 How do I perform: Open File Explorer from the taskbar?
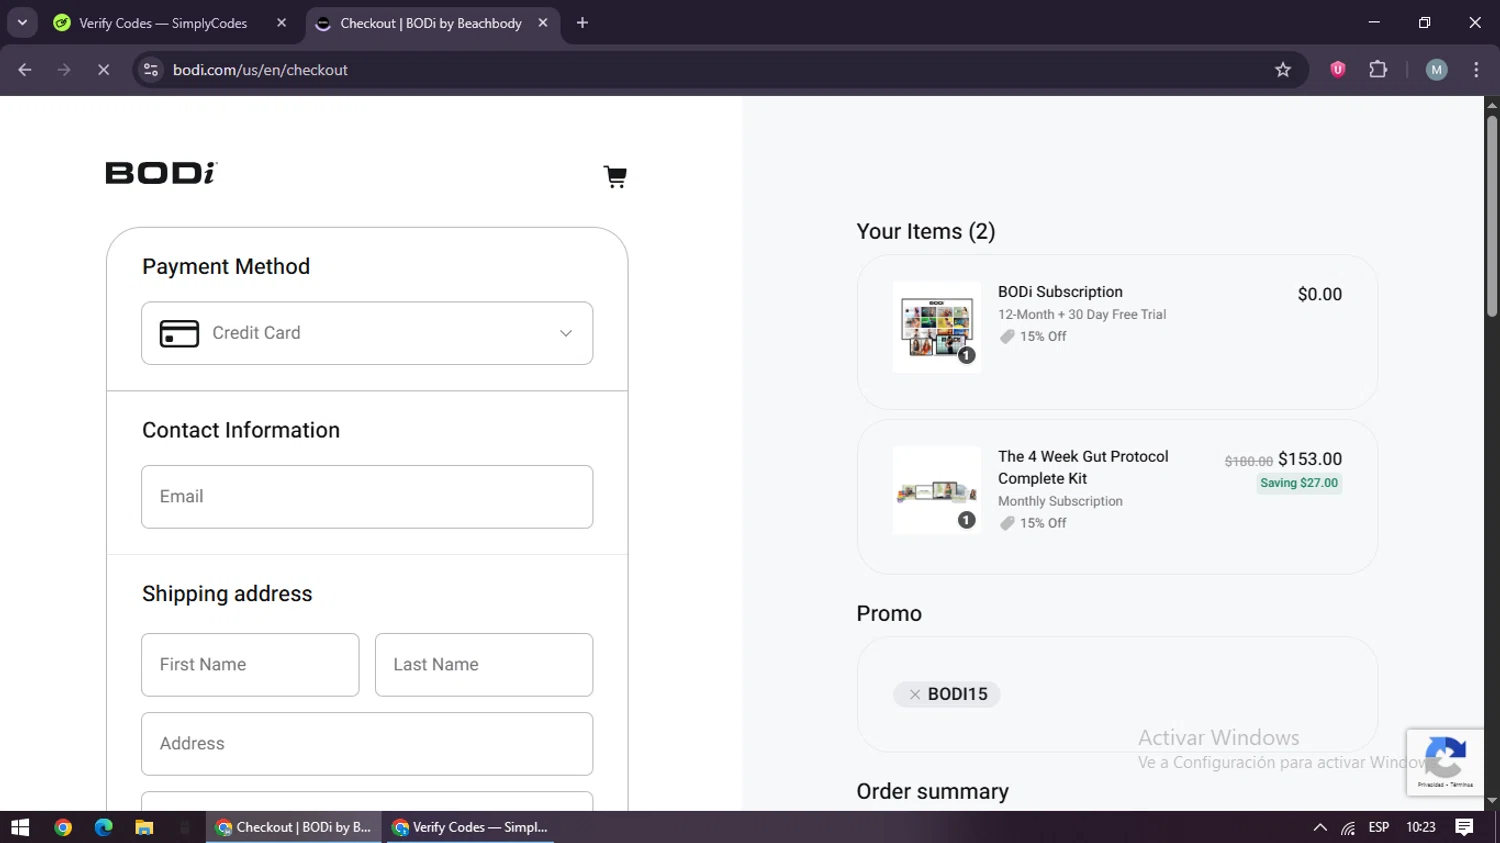[144, 827]
